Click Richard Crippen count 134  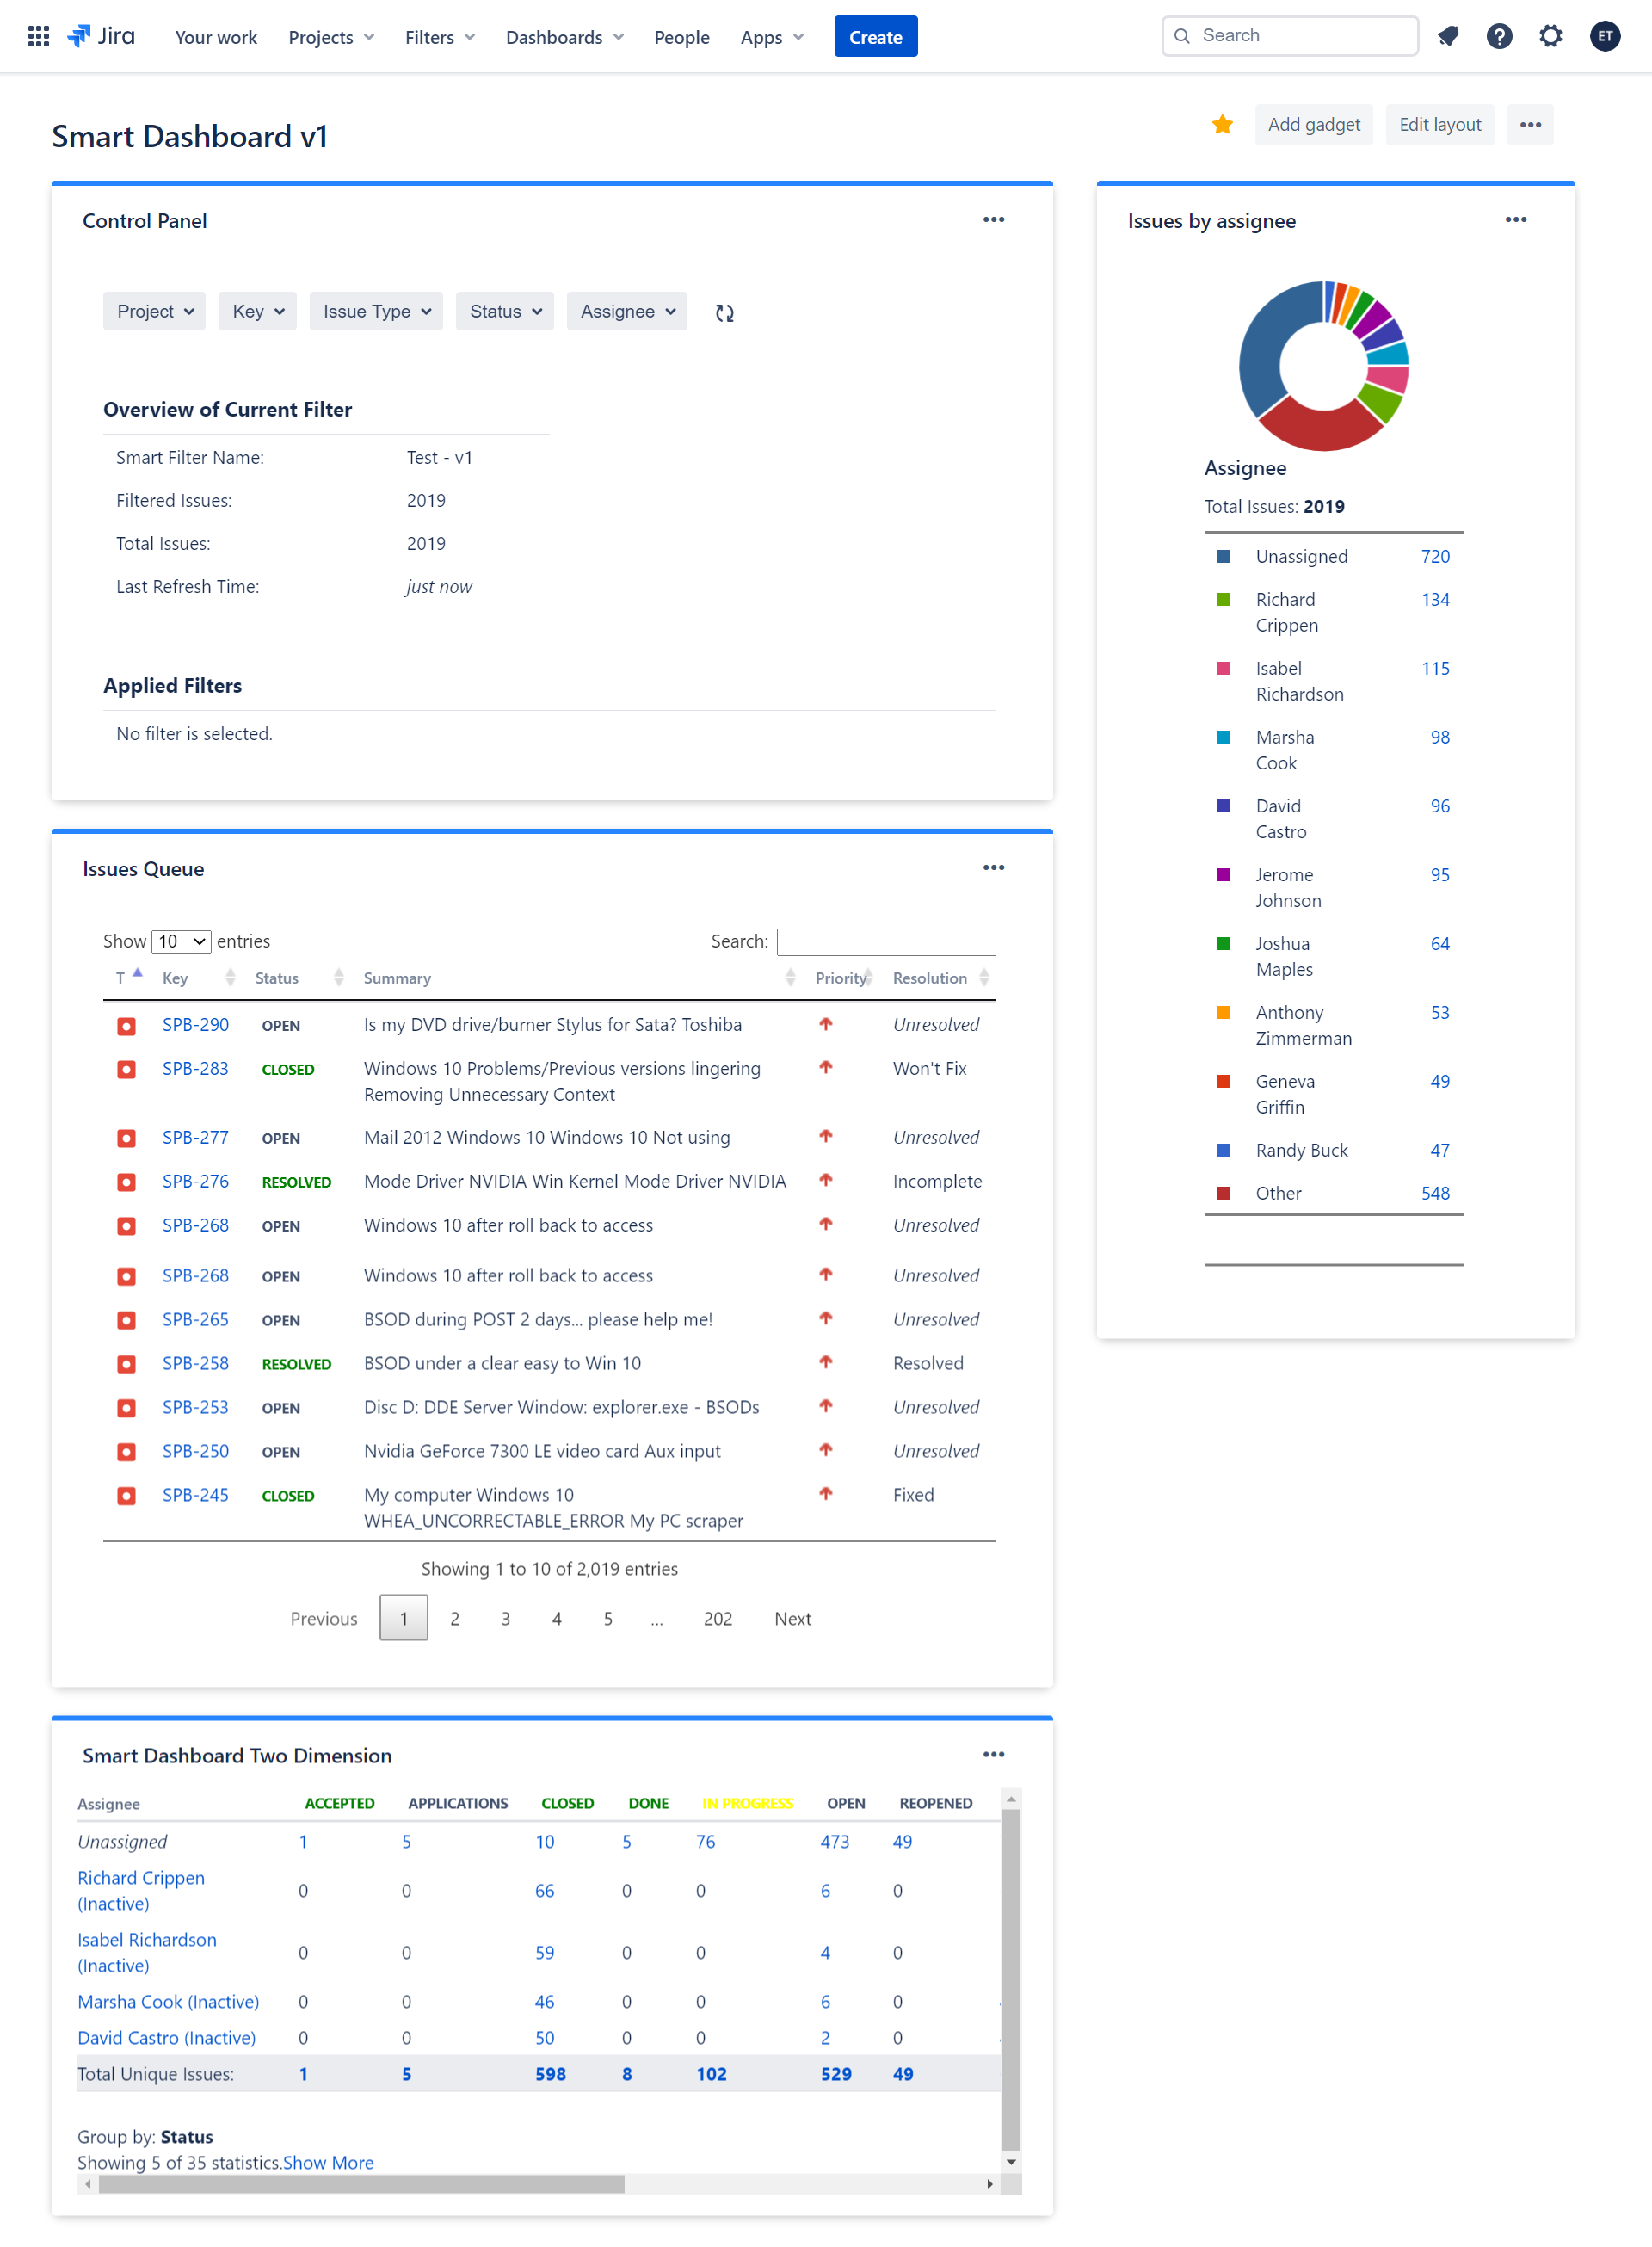[x=1434, y=599]
